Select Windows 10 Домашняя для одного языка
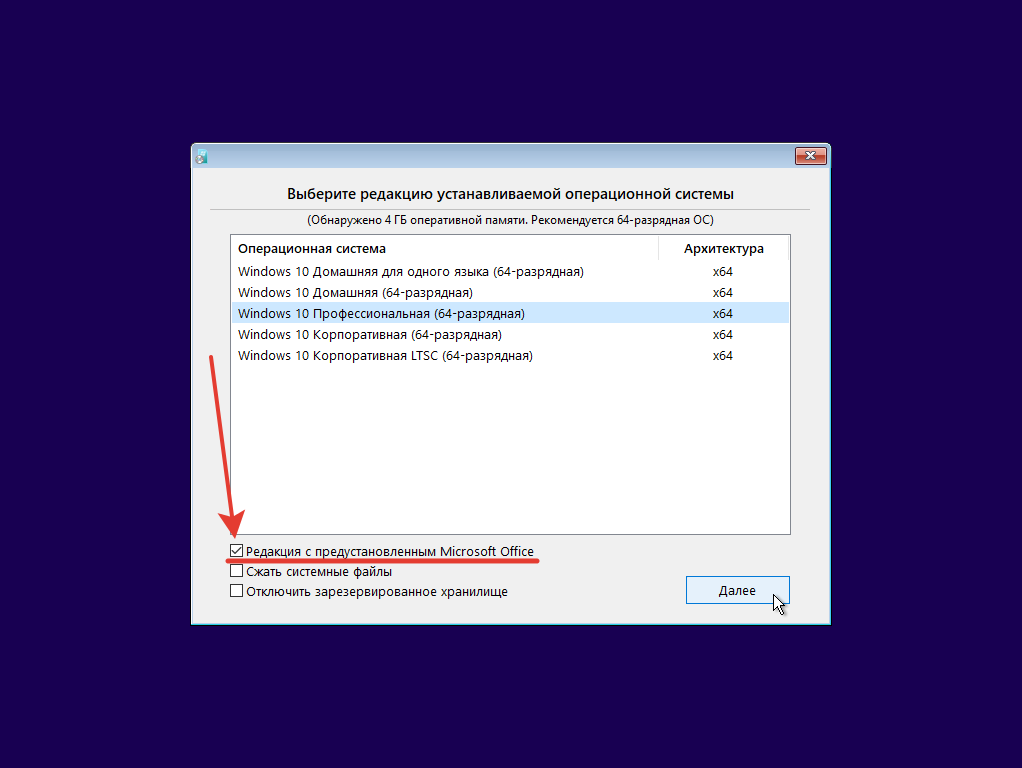1022x768 pixels. 510,271
